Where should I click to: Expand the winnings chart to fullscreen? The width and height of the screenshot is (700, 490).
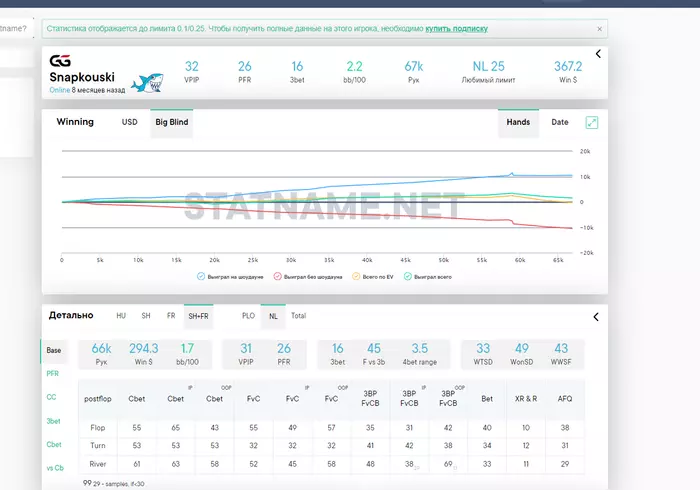592,122
